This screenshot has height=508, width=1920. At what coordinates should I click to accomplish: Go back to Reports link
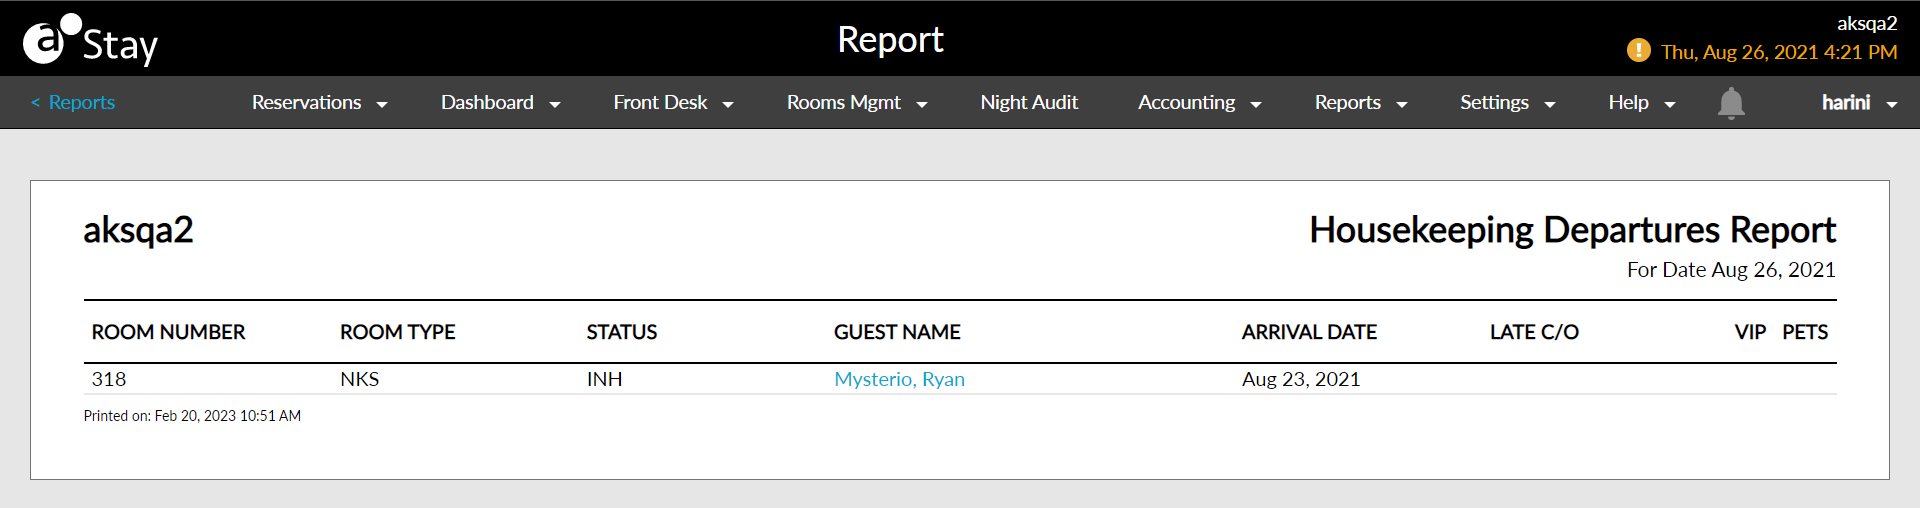click(73, 102)
